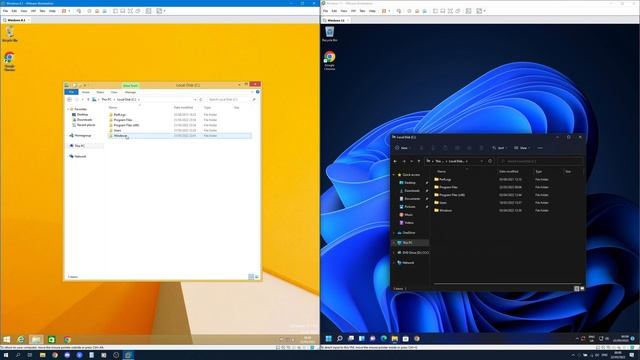The image size is (640, 360).
Task: Open the See more (...) menu in dark Explorer
Action: tap(540, 148)
